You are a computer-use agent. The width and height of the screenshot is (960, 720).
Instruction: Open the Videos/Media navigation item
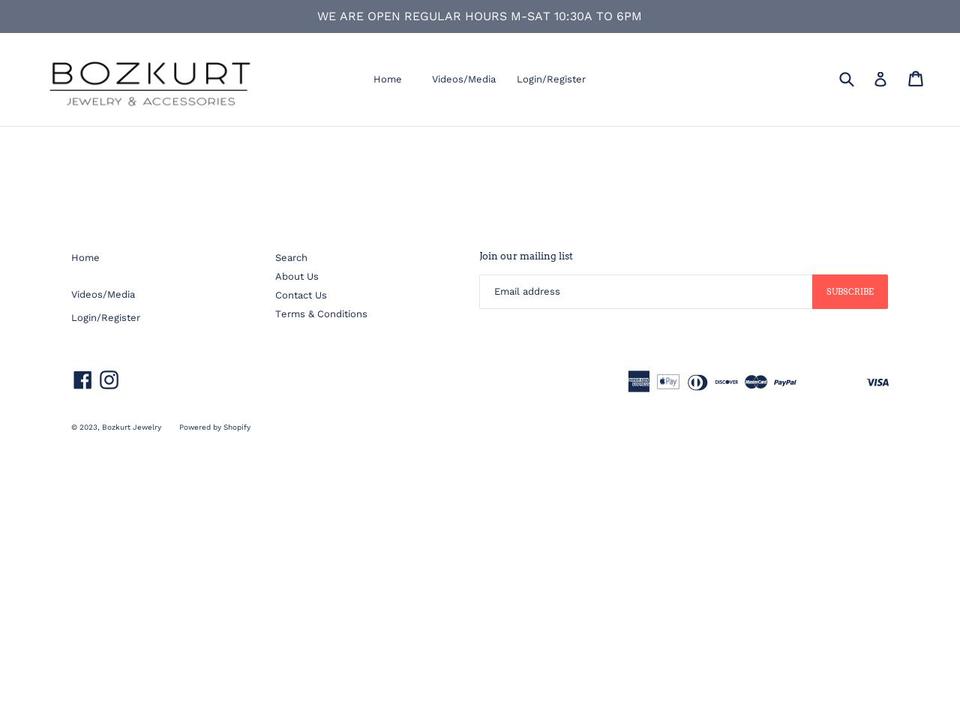(463, 79)
